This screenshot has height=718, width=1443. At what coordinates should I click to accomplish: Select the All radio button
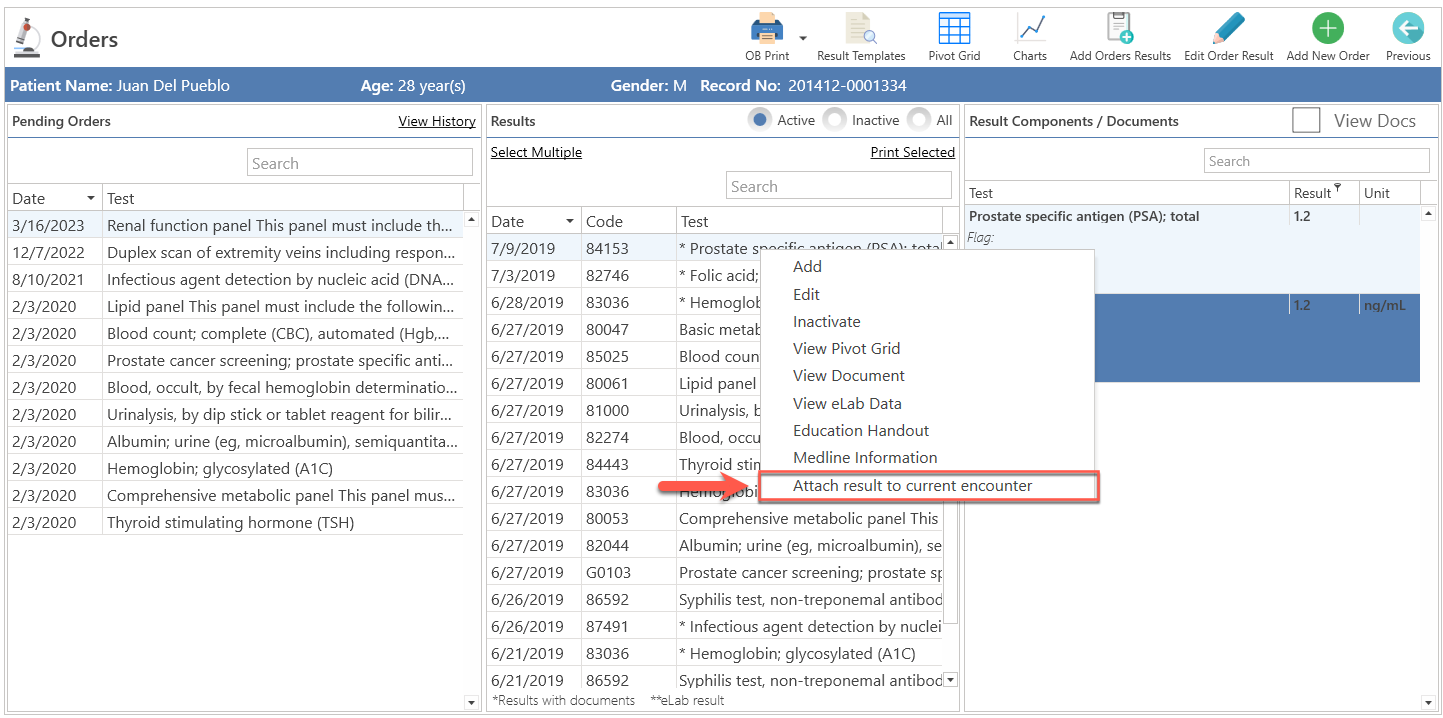point(919,120)
